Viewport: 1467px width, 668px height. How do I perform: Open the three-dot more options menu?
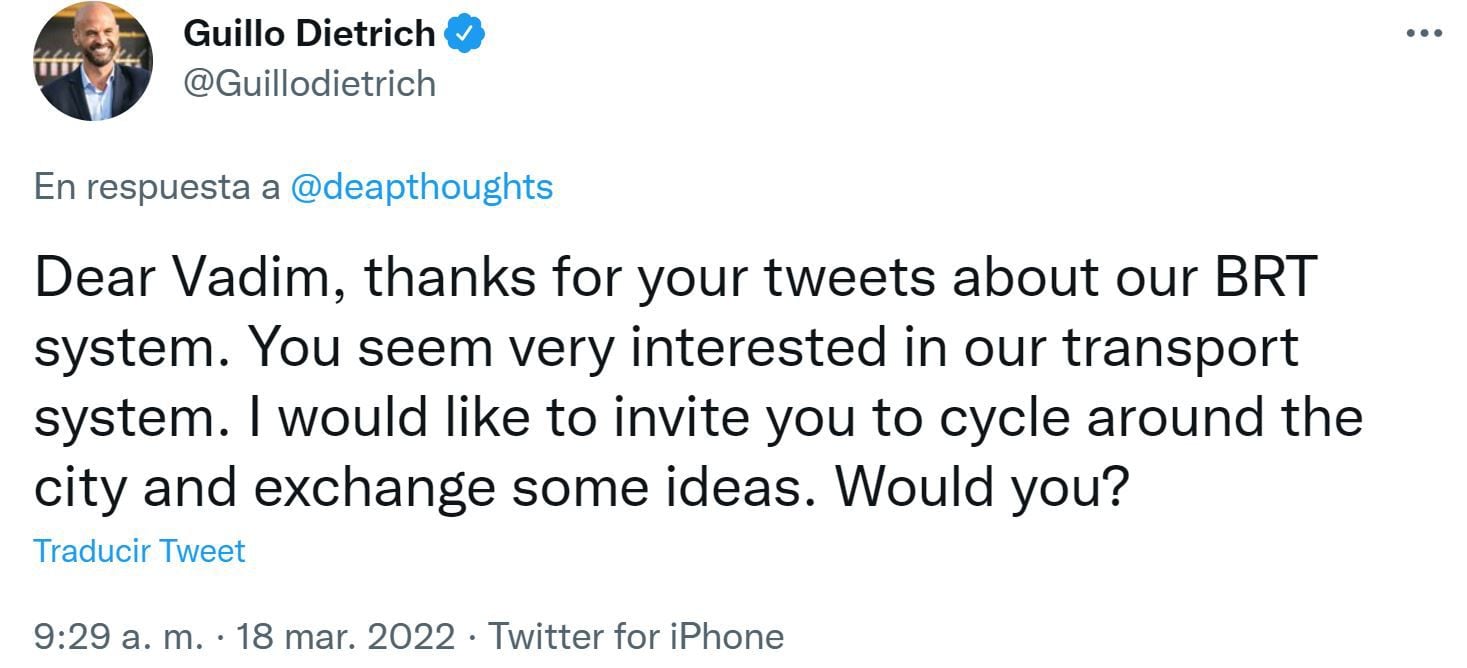(1424, 33)
